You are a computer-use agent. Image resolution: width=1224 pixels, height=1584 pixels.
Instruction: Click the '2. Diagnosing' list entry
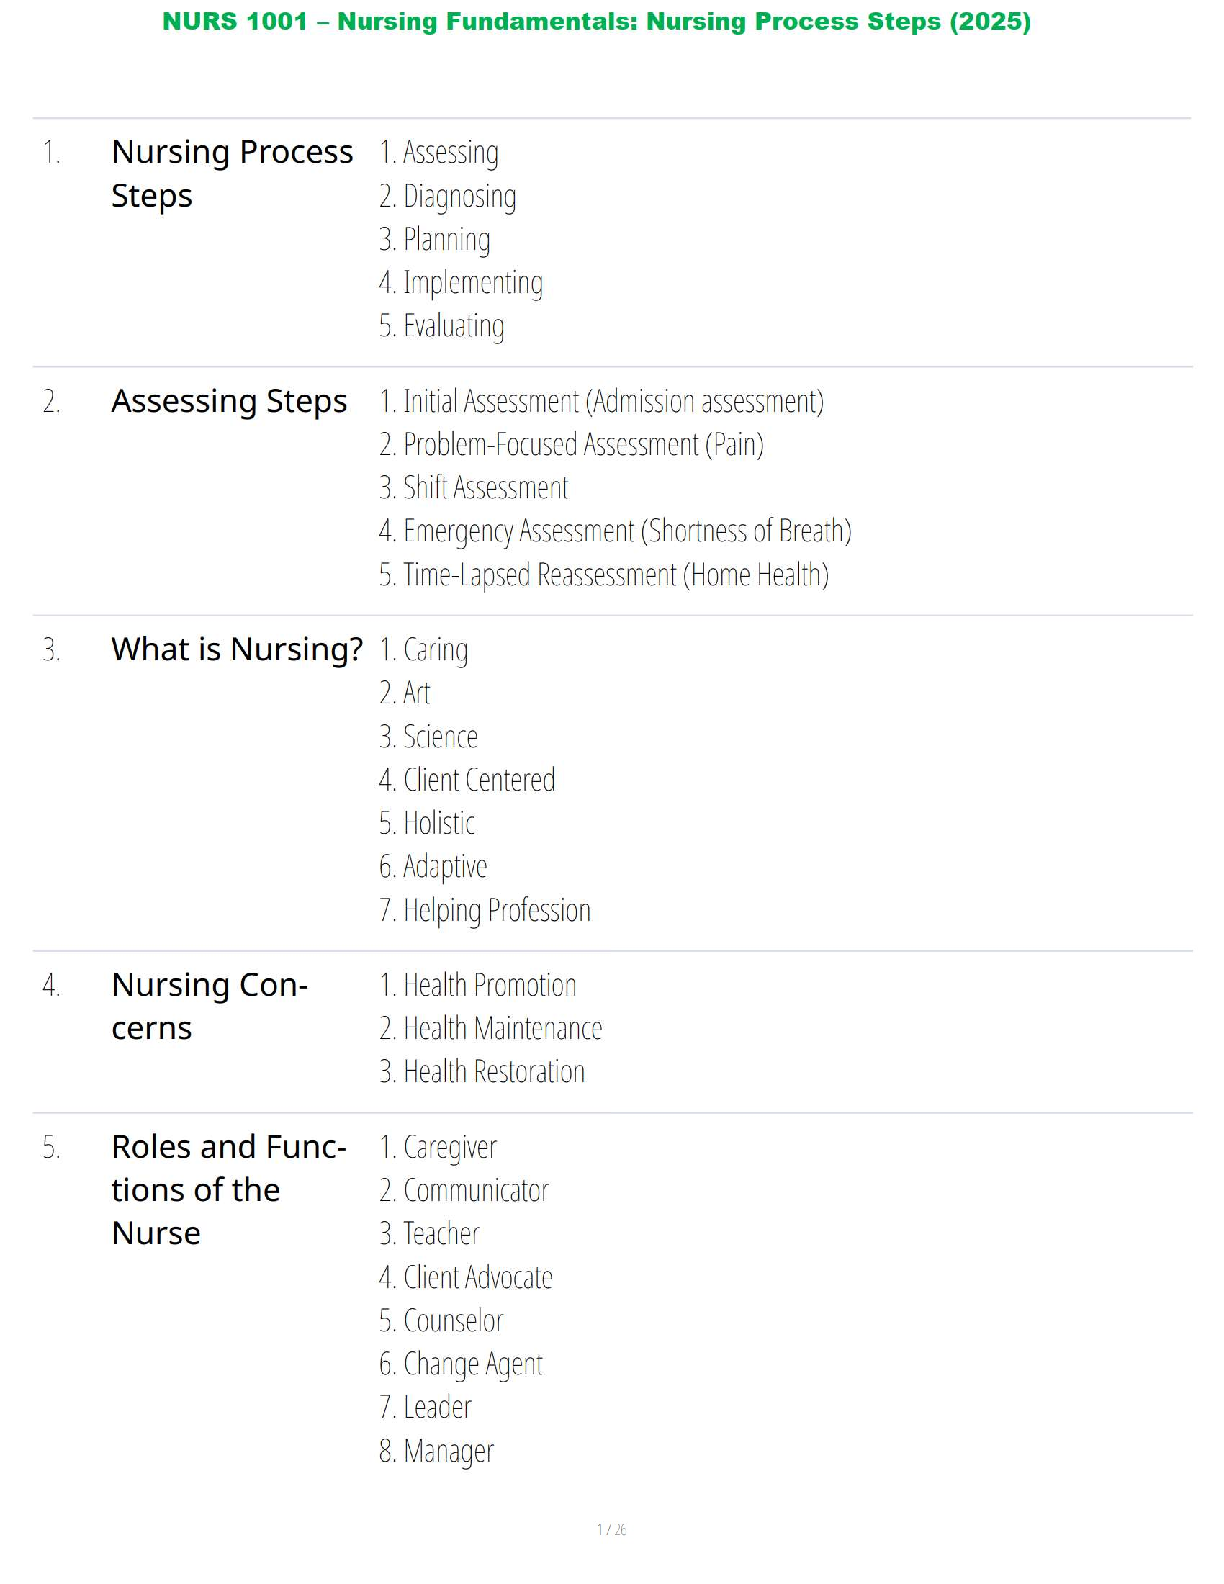pyautogui.click(x=448, y=196)
